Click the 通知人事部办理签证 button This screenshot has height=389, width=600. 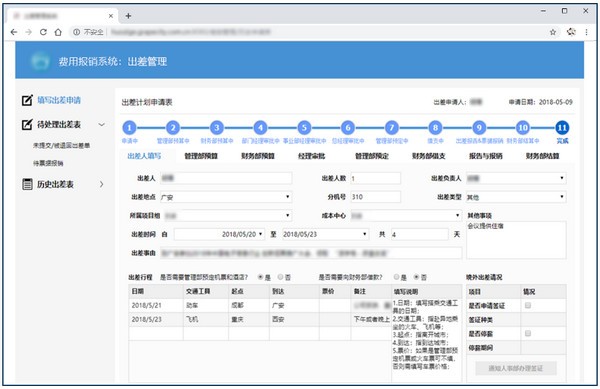coord(516,368)
